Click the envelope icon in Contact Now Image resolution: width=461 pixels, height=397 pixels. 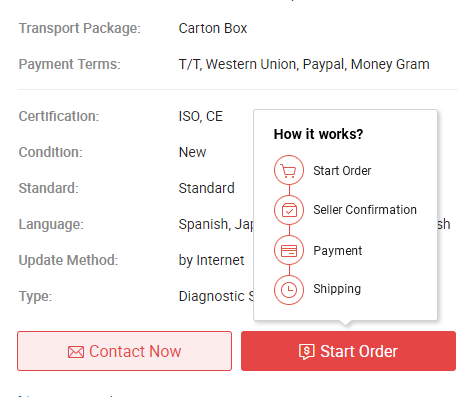(x=76, y=352)
